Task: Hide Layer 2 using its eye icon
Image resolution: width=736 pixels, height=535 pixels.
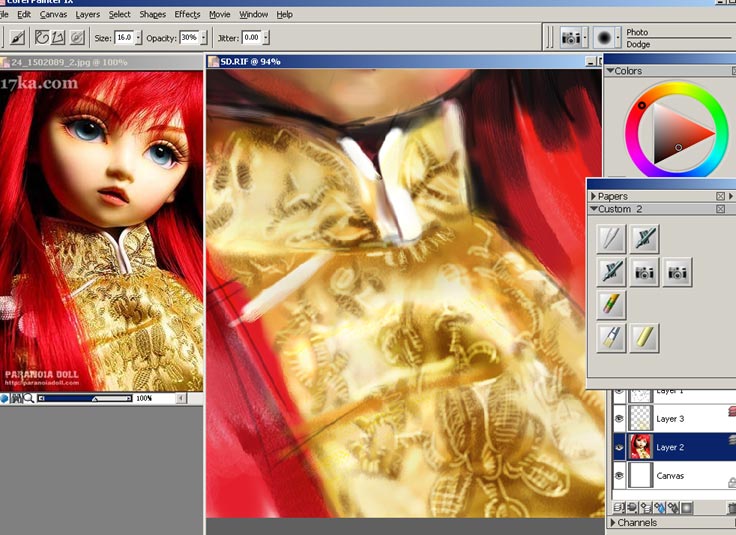Action: pyautogui.click(x=619, y=447)
